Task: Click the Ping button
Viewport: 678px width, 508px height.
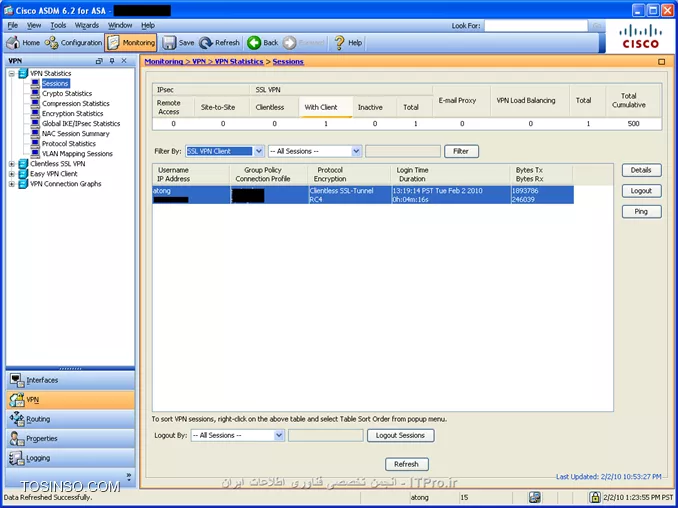Action: pos(641,211)
